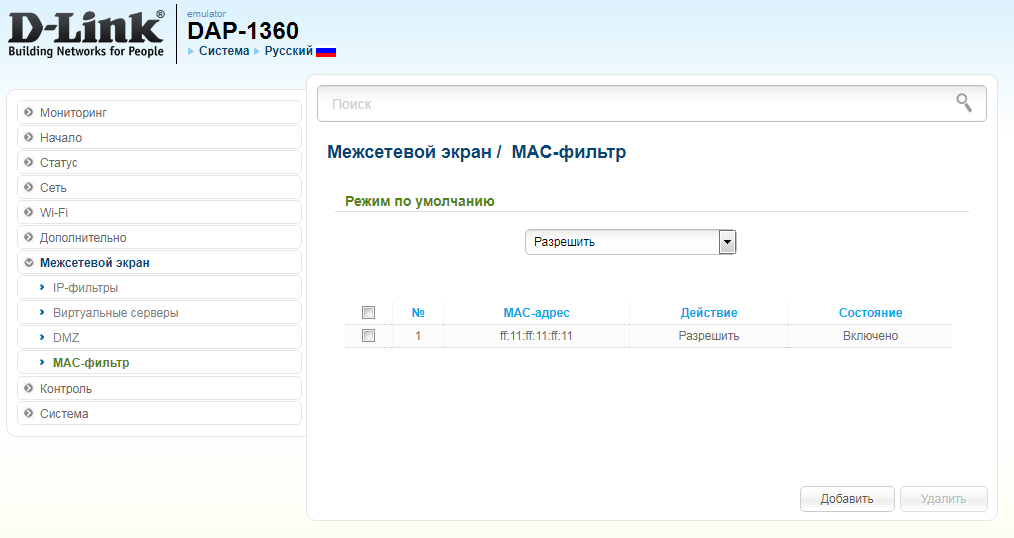The height and width of the screenshot is (538, 1014).
Task: Expand the Система sidebar section
Action: pos(159,413)
